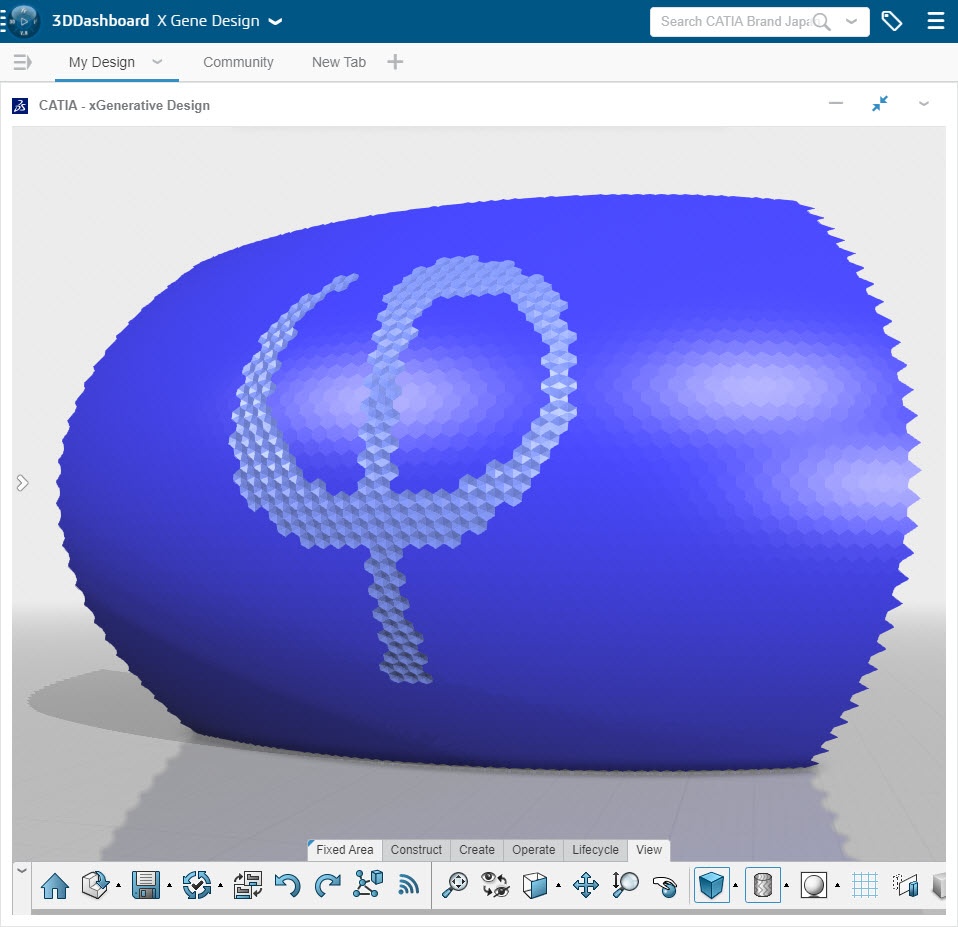The image size is (958, 927).
Task: Restore widget size with the arrows icon
Action: pyautogui.click(x=880, y=103)
